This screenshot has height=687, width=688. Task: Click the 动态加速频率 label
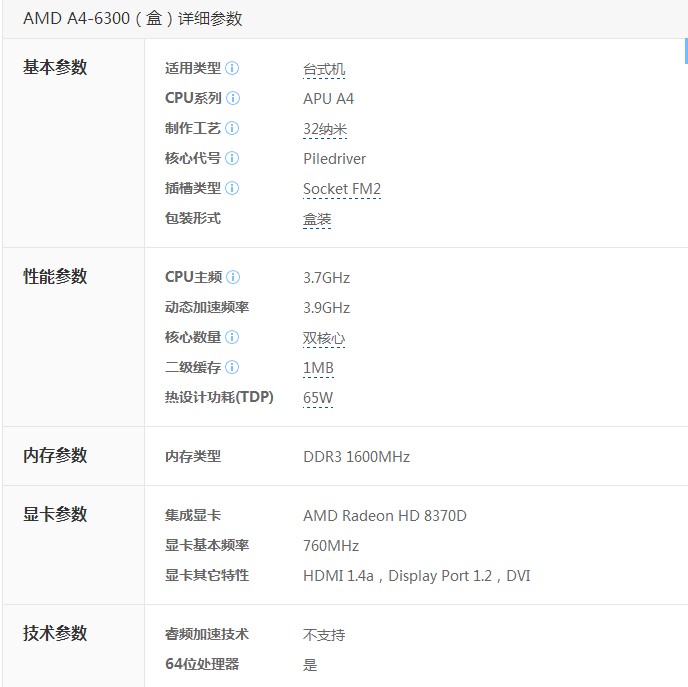tap(207, 307)
